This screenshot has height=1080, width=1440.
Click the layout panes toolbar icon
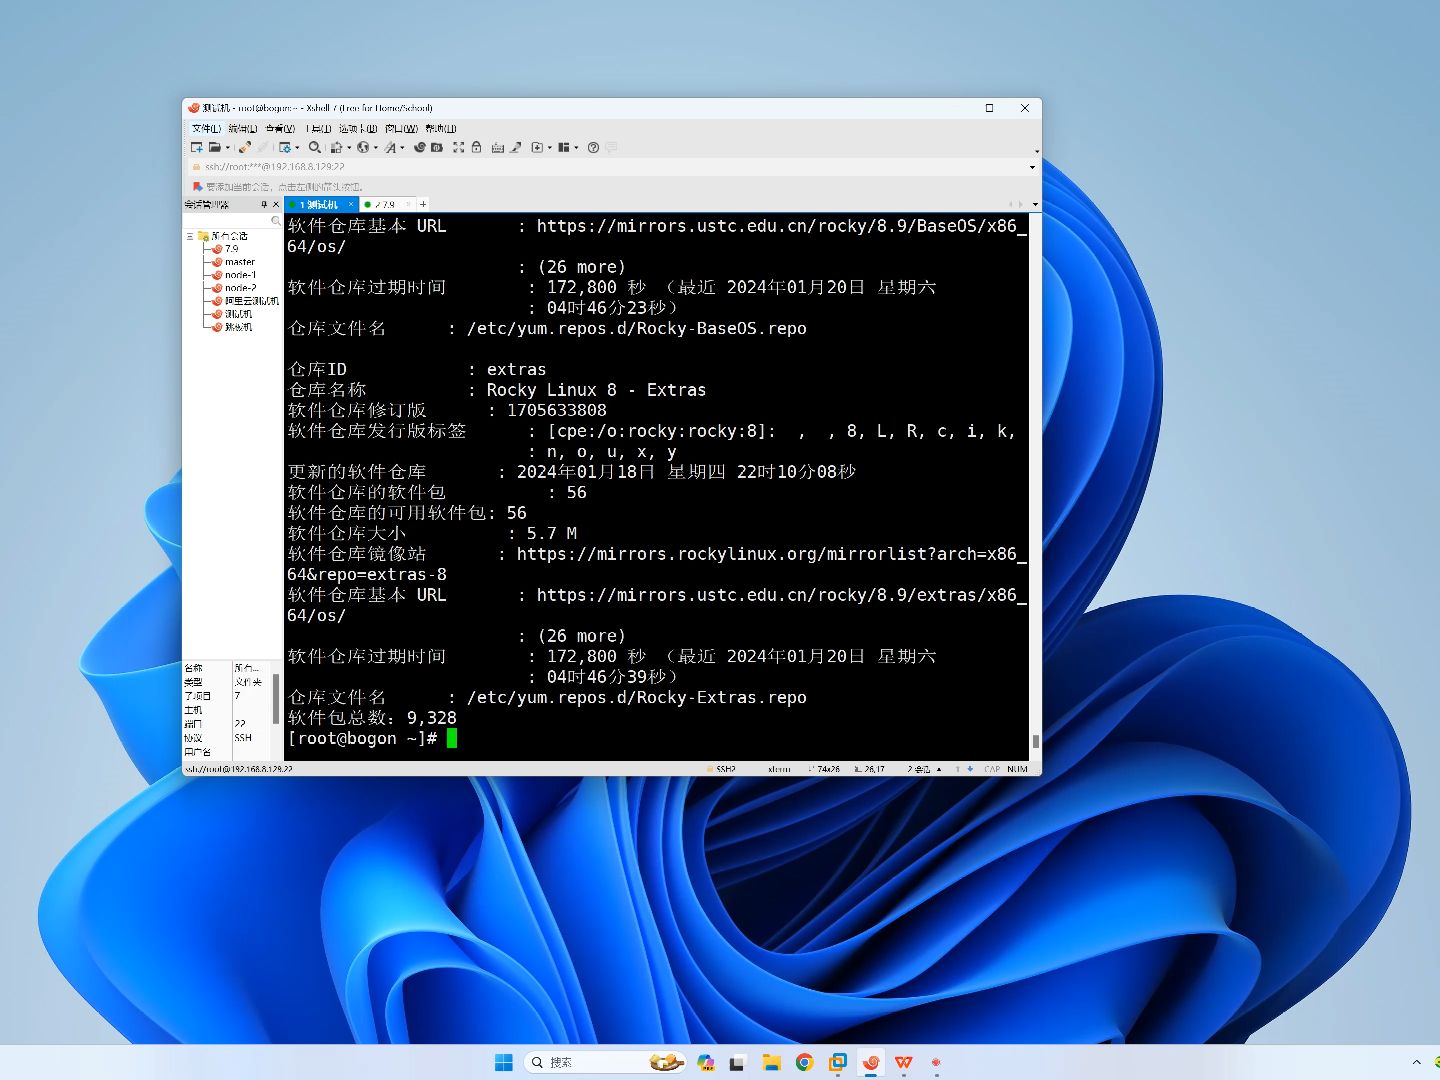(564, 147)
